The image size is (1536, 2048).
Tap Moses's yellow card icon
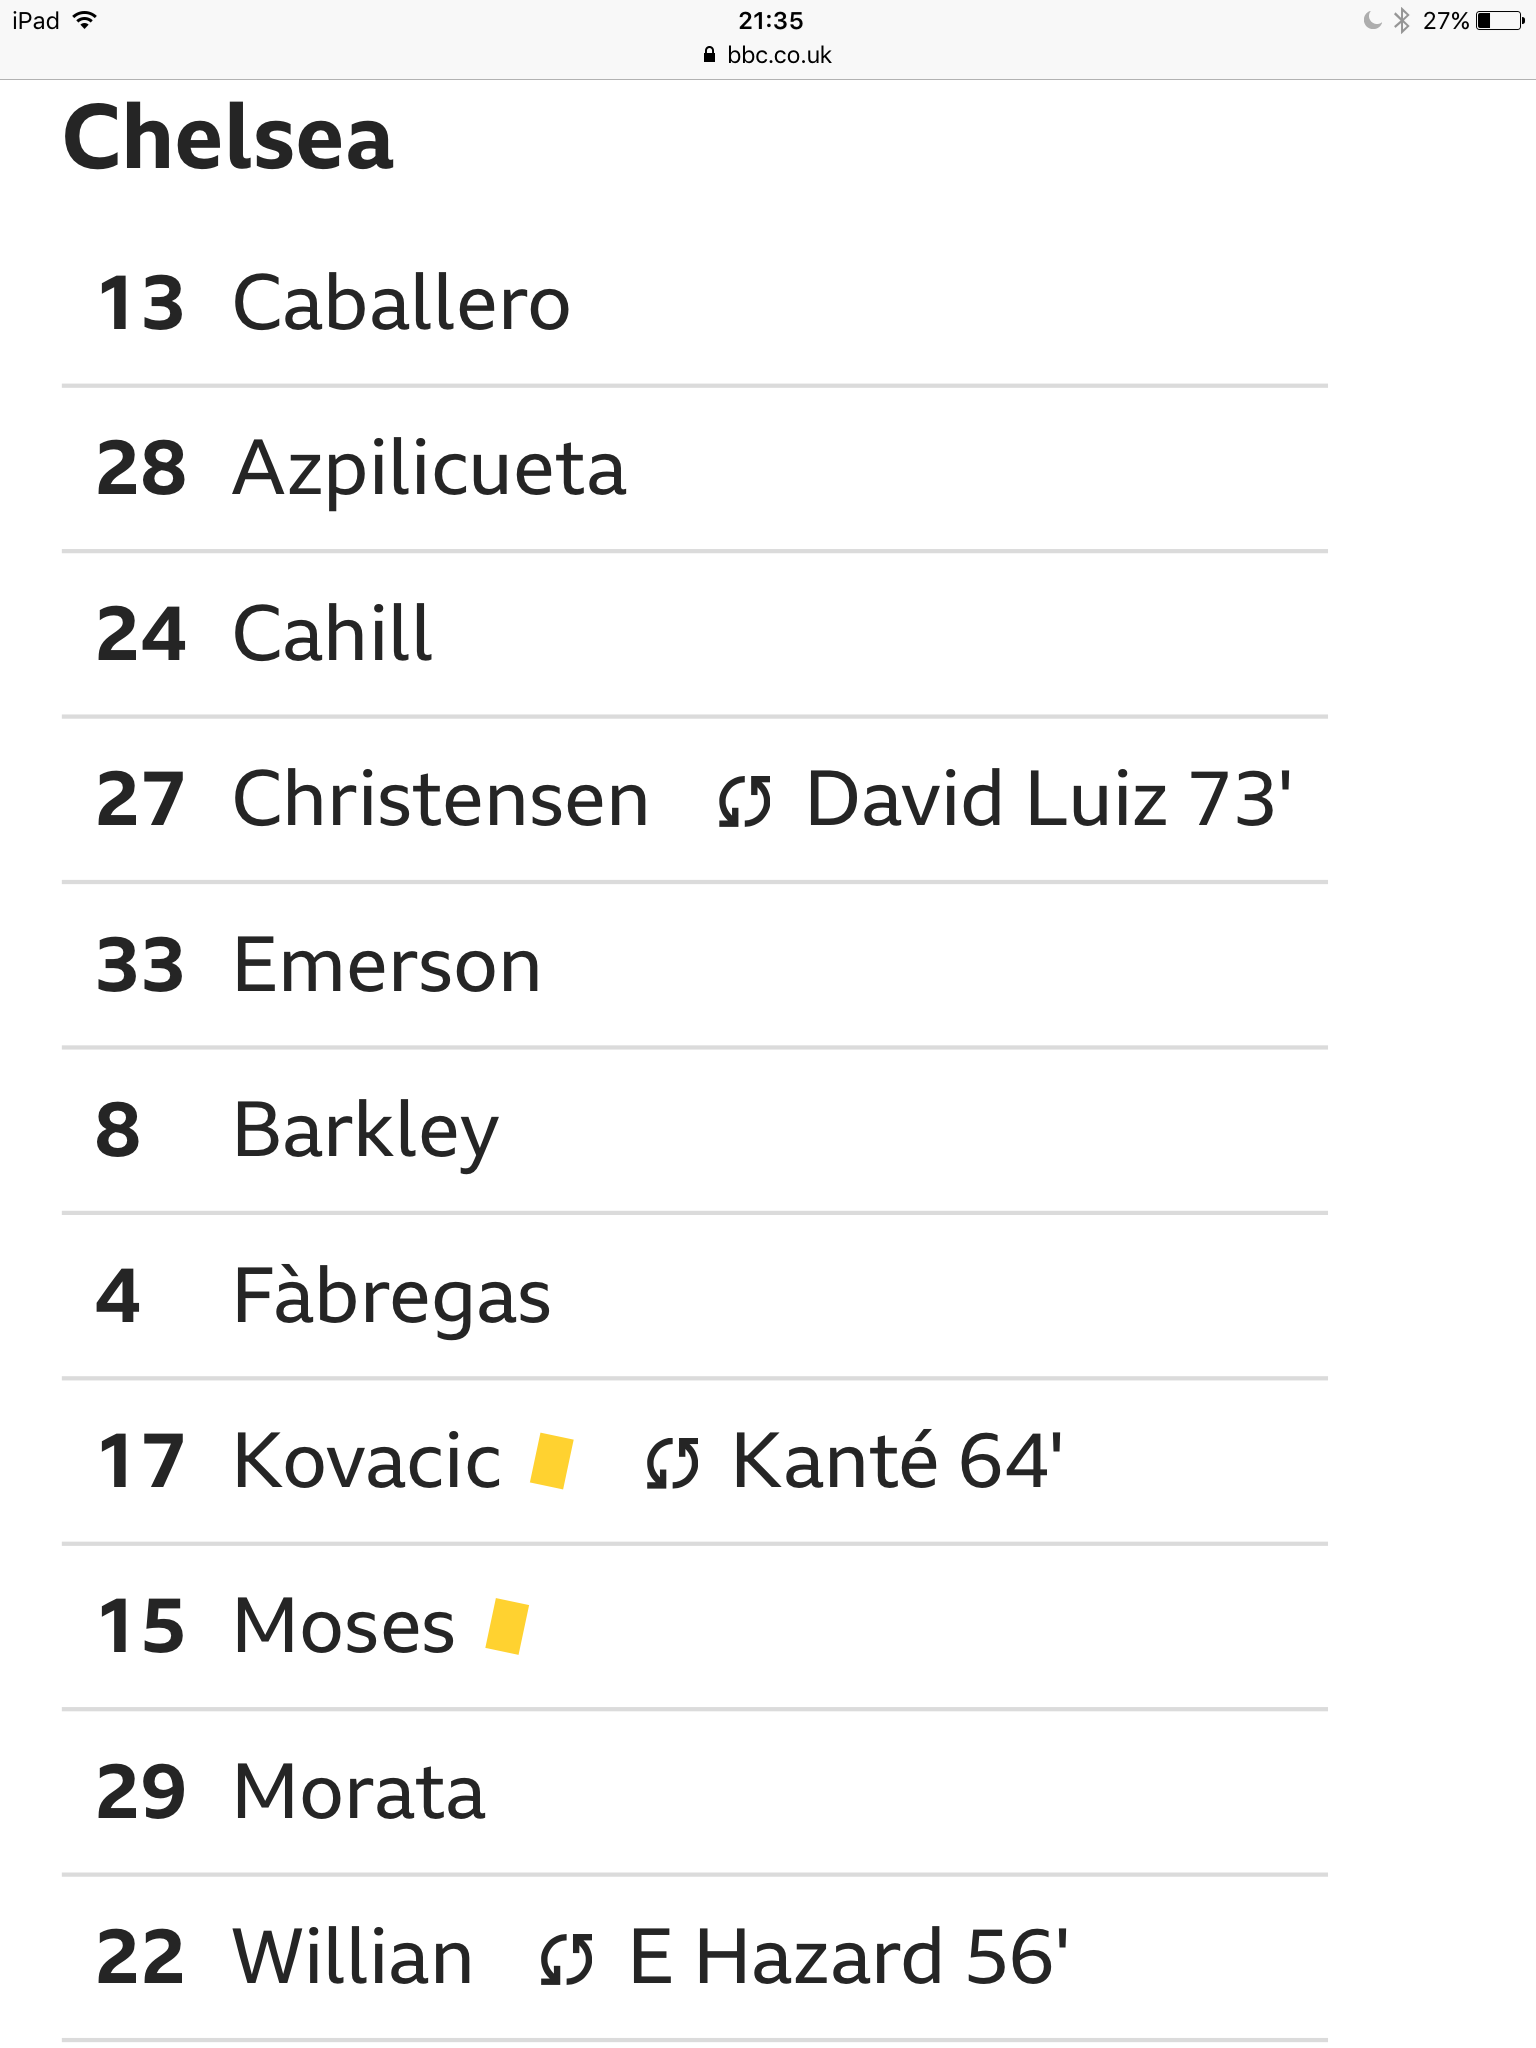tap(507, 1626)
